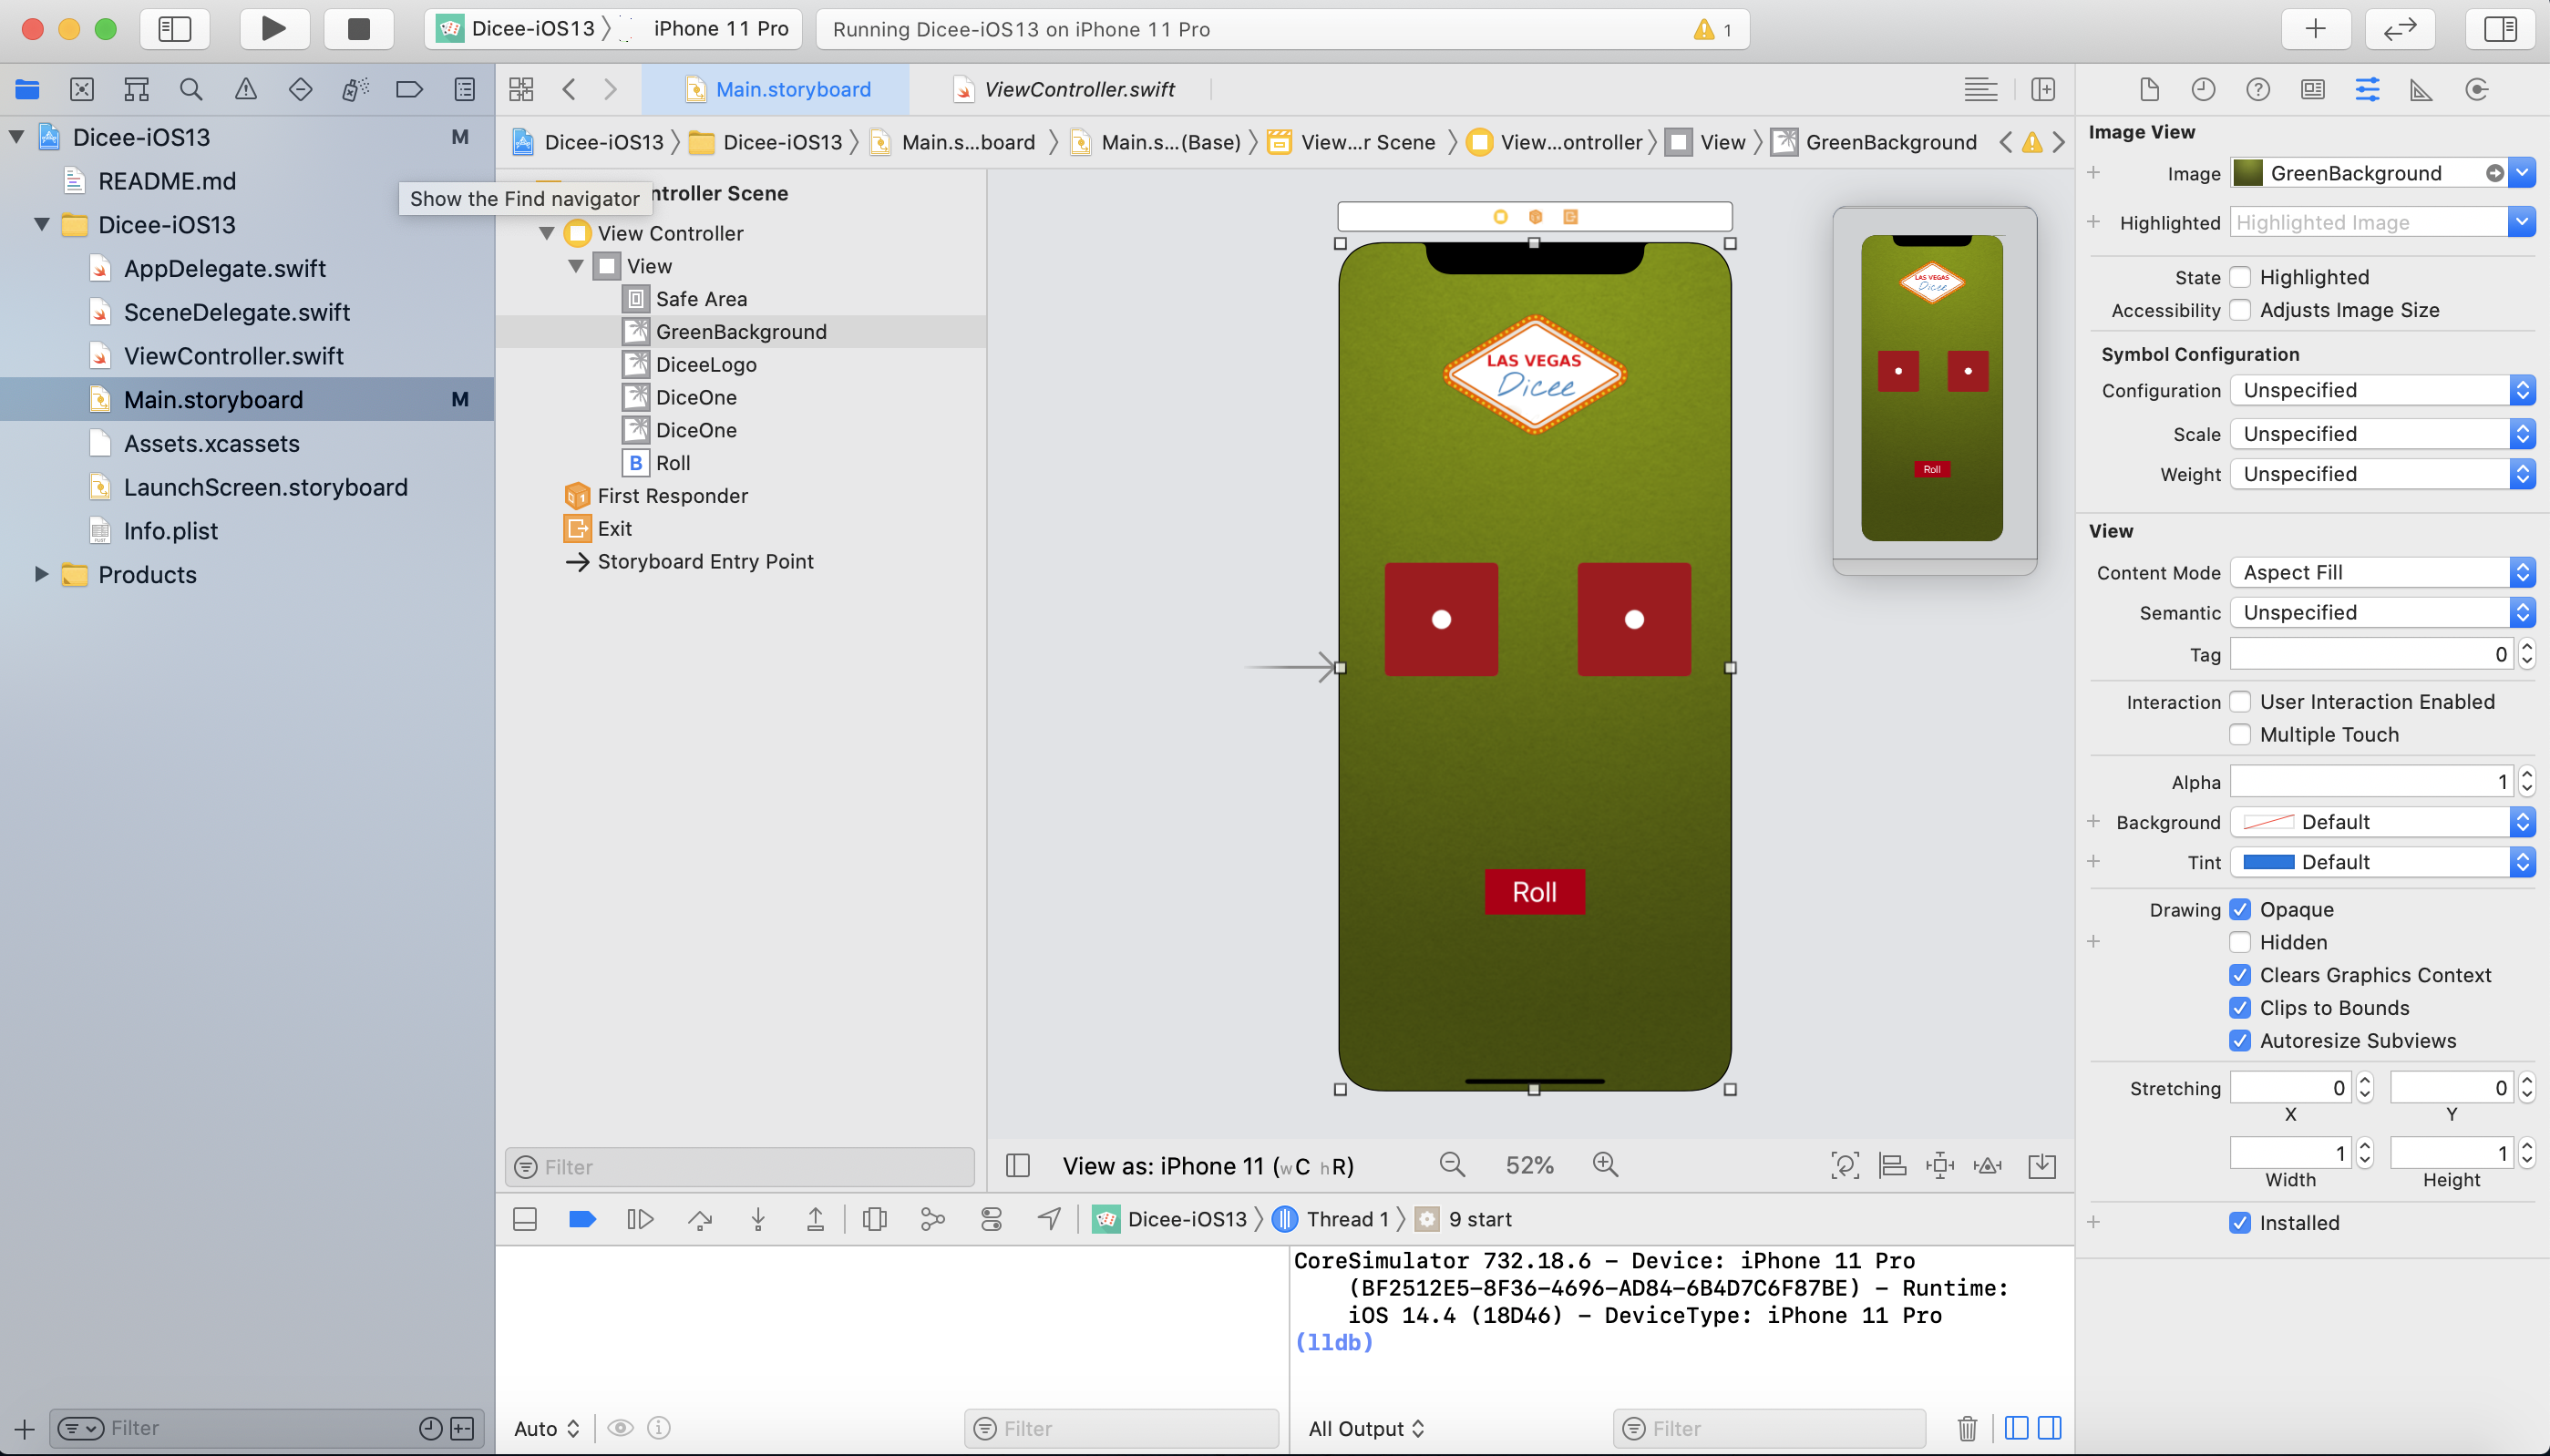Open the Issue navigator warning icon
2550x1456 pixels.
245,90
